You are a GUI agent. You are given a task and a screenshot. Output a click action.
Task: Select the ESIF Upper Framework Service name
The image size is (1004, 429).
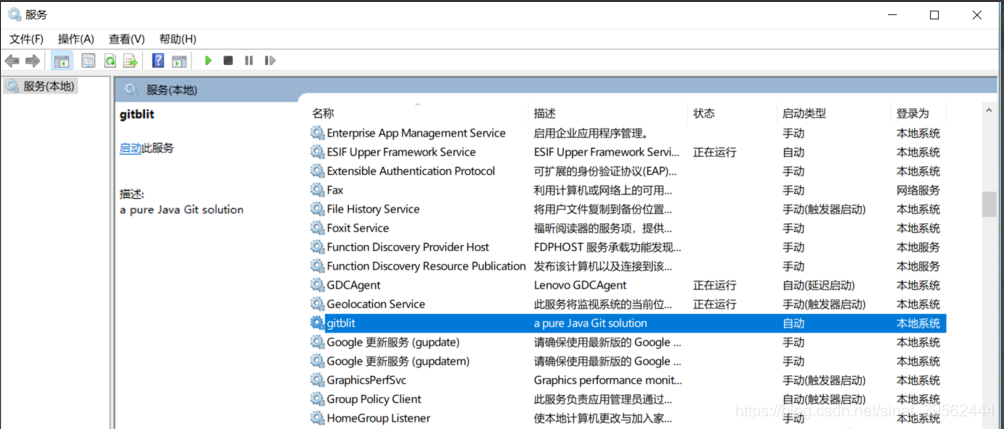(x=401, y=152)
